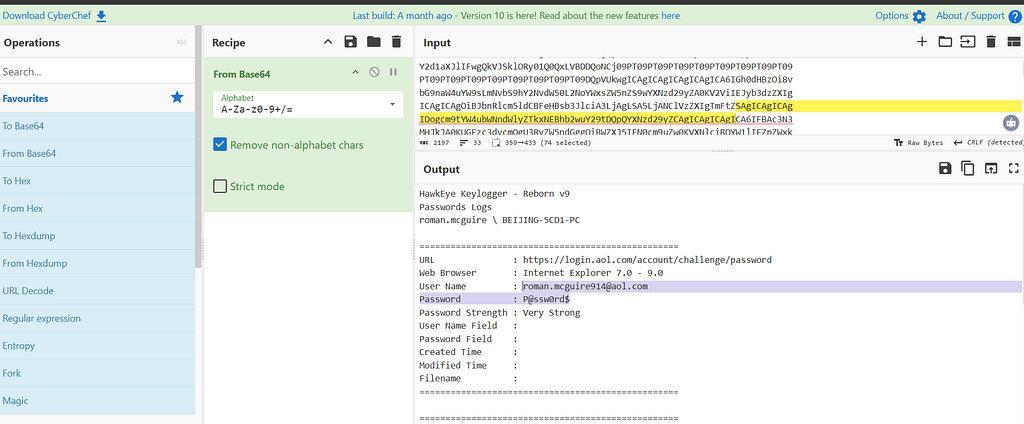Open CRLF end-of-line sequence selector
The width and height of the screenshot is (1024, 424).
[989, 142]
